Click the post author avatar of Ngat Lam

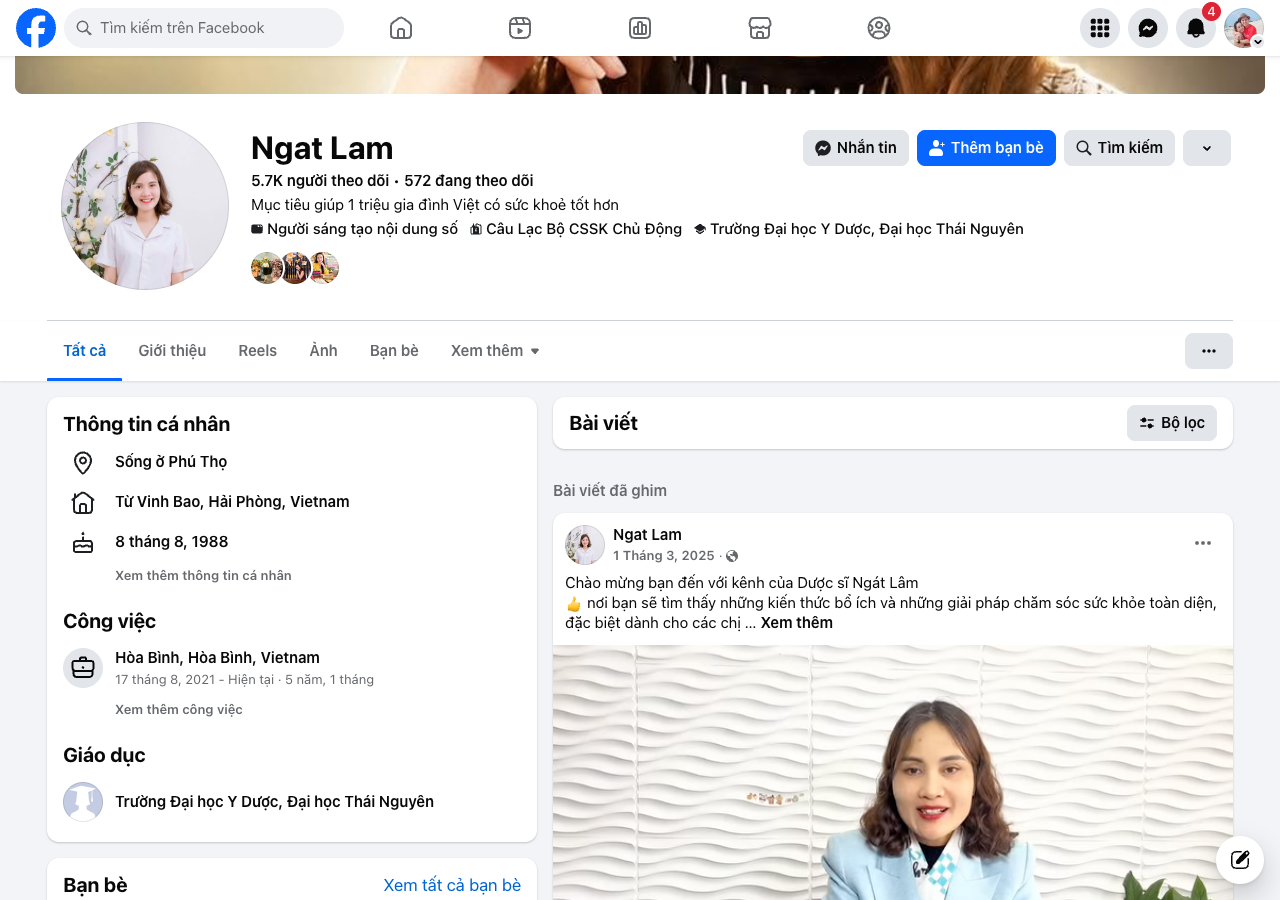[585, 545]
